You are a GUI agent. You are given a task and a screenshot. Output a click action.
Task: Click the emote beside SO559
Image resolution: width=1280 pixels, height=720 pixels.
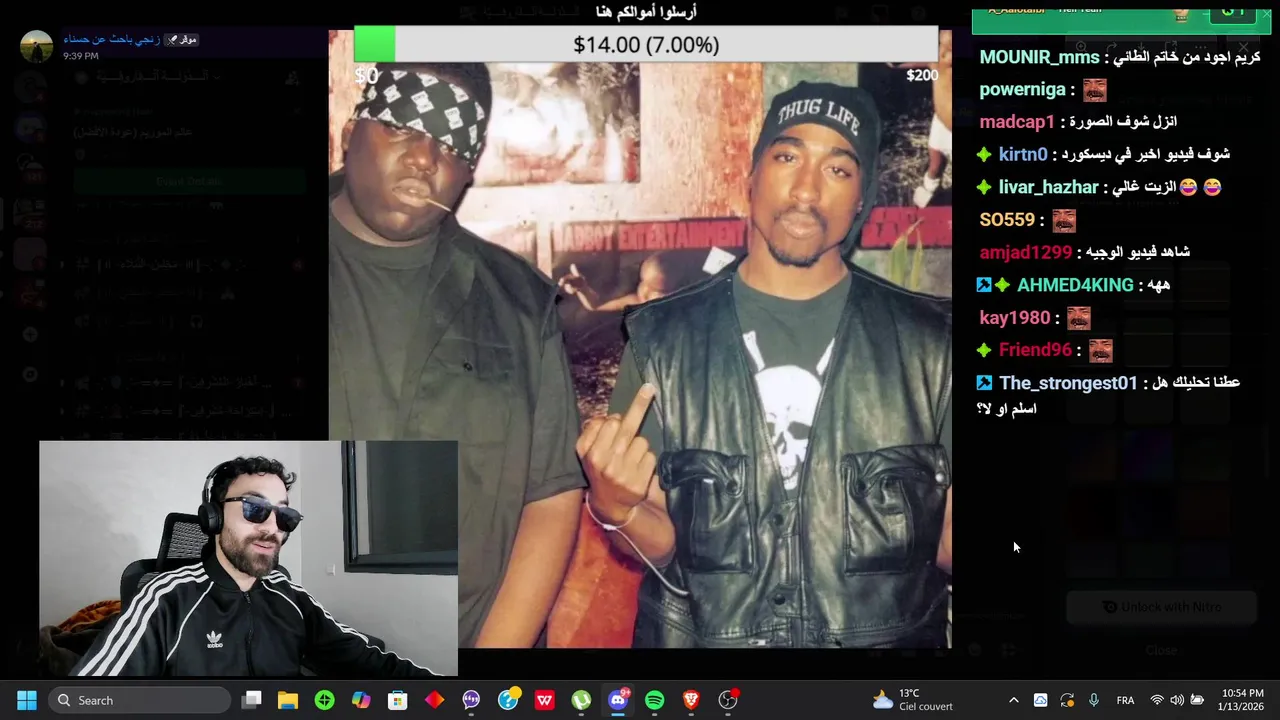1064,220
